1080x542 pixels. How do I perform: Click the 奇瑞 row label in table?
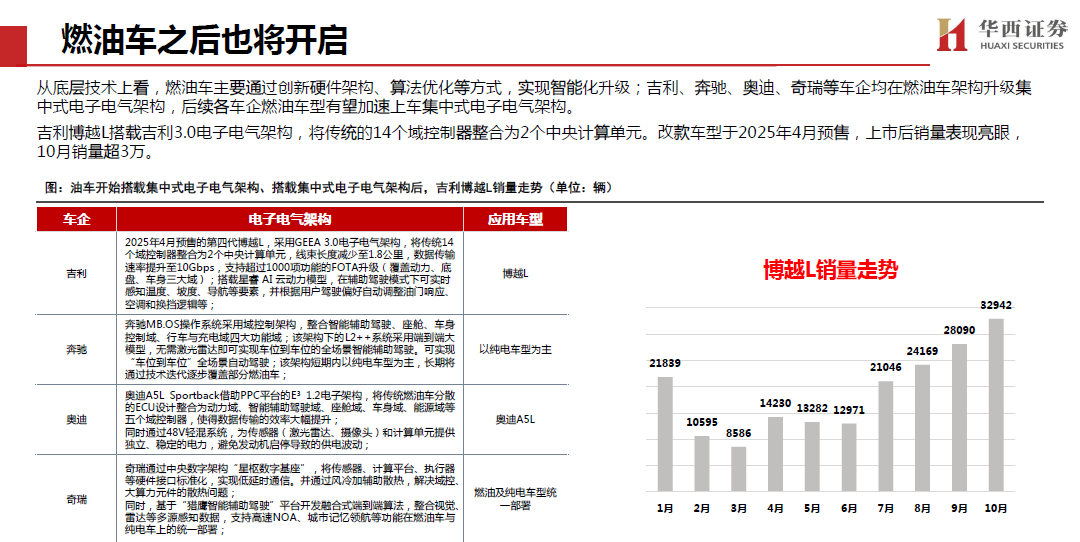click(x=76, y=499)
